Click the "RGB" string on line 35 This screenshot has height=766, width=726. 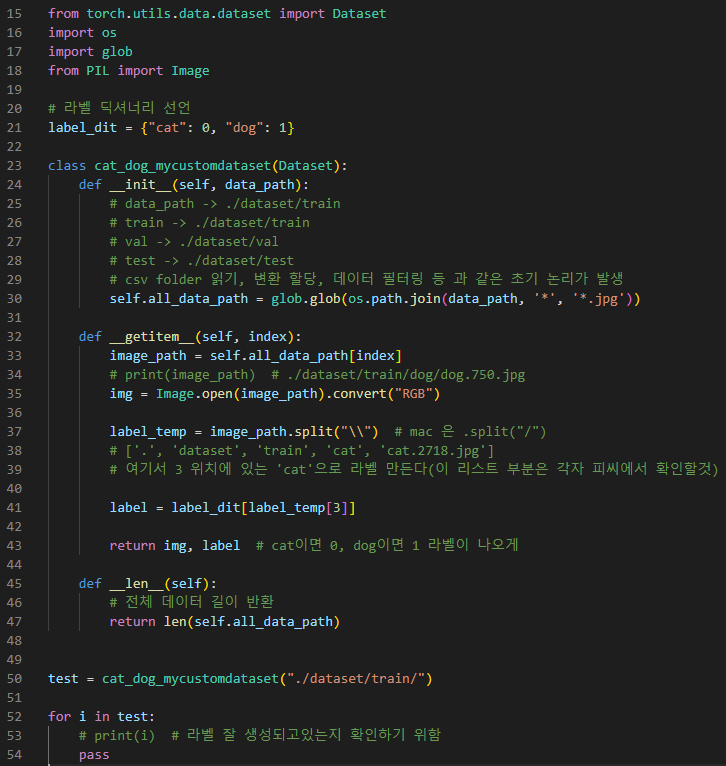413,394
